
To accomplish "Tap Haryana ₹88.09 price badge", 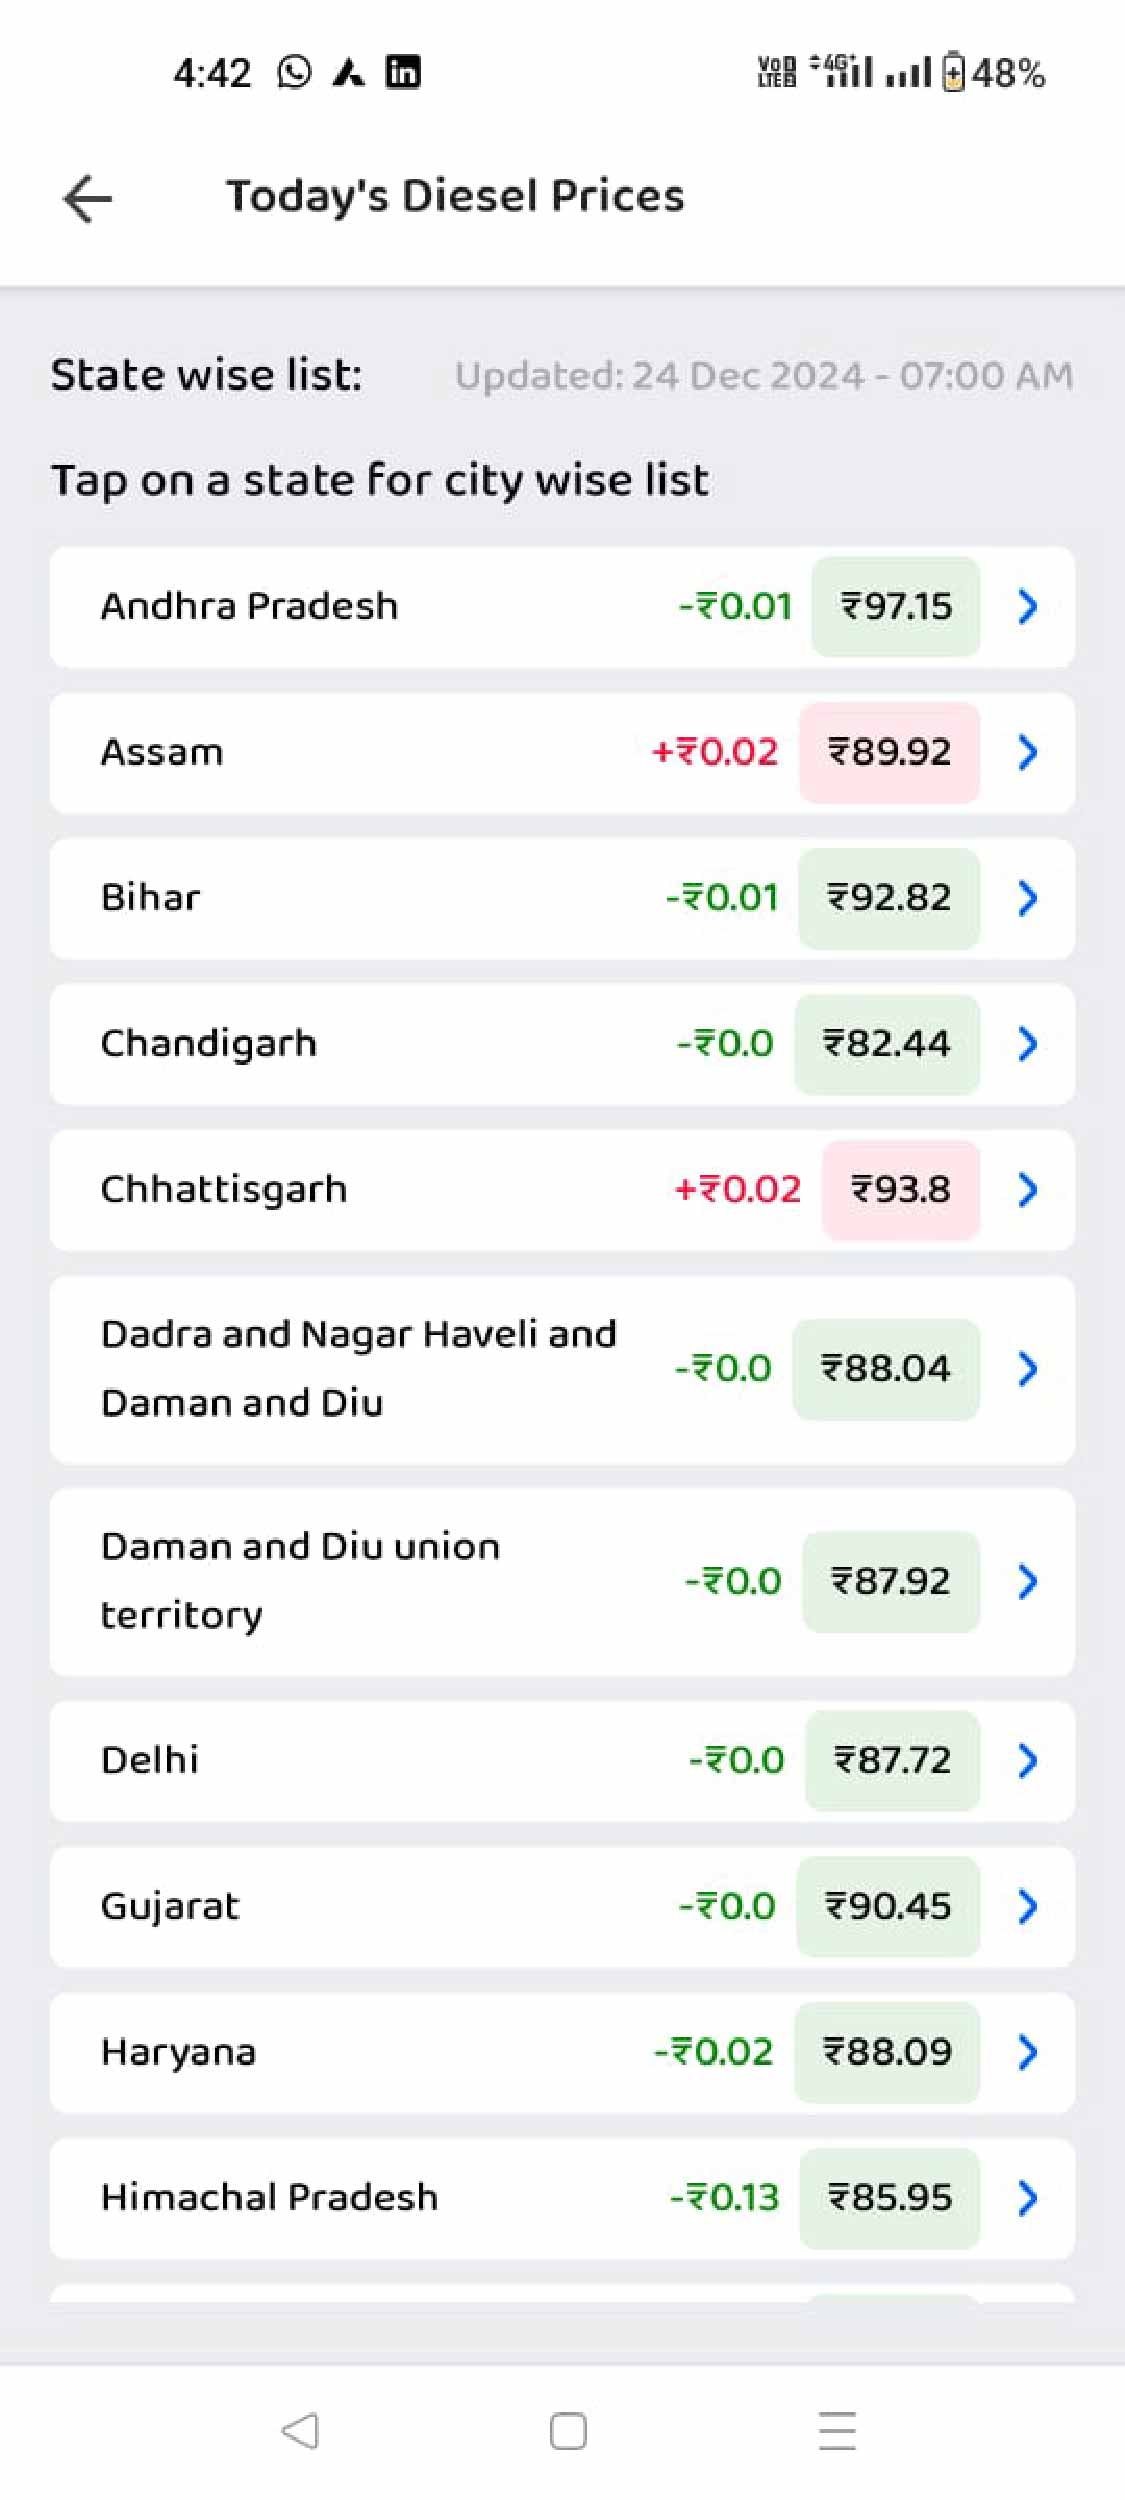I will point(887,2052).
